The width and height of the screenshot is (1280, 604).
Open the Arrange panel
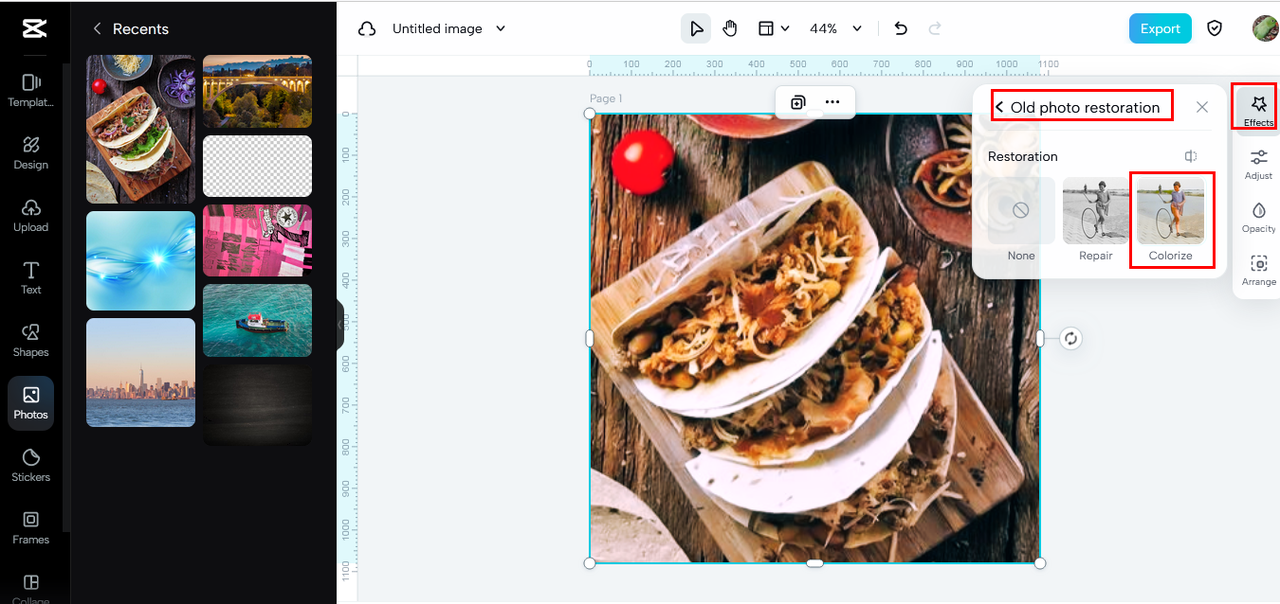[1258, 270]
